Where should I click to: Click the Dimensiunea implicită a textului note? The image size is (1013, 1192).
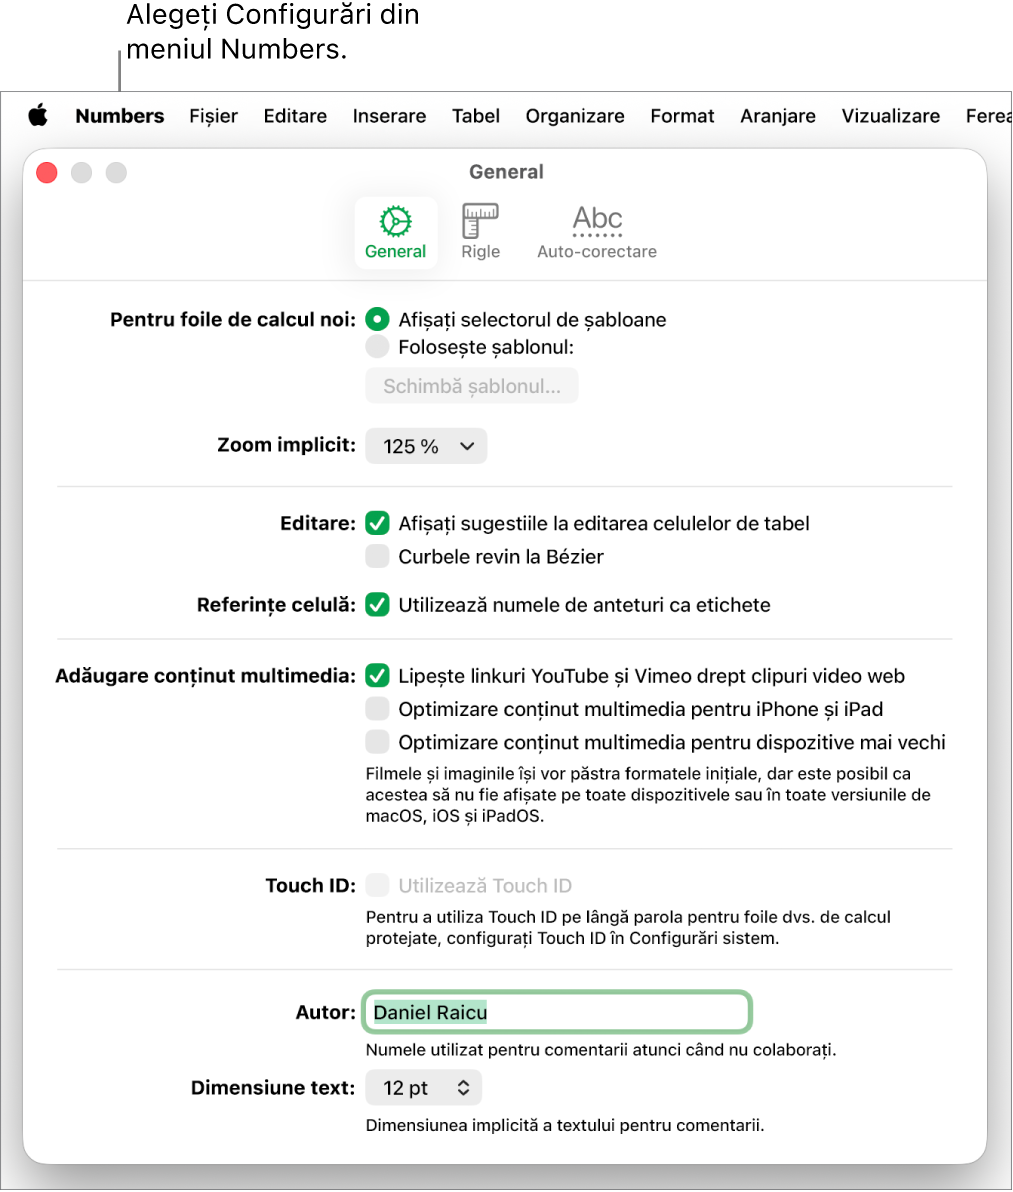click(x=565, y=1125)
